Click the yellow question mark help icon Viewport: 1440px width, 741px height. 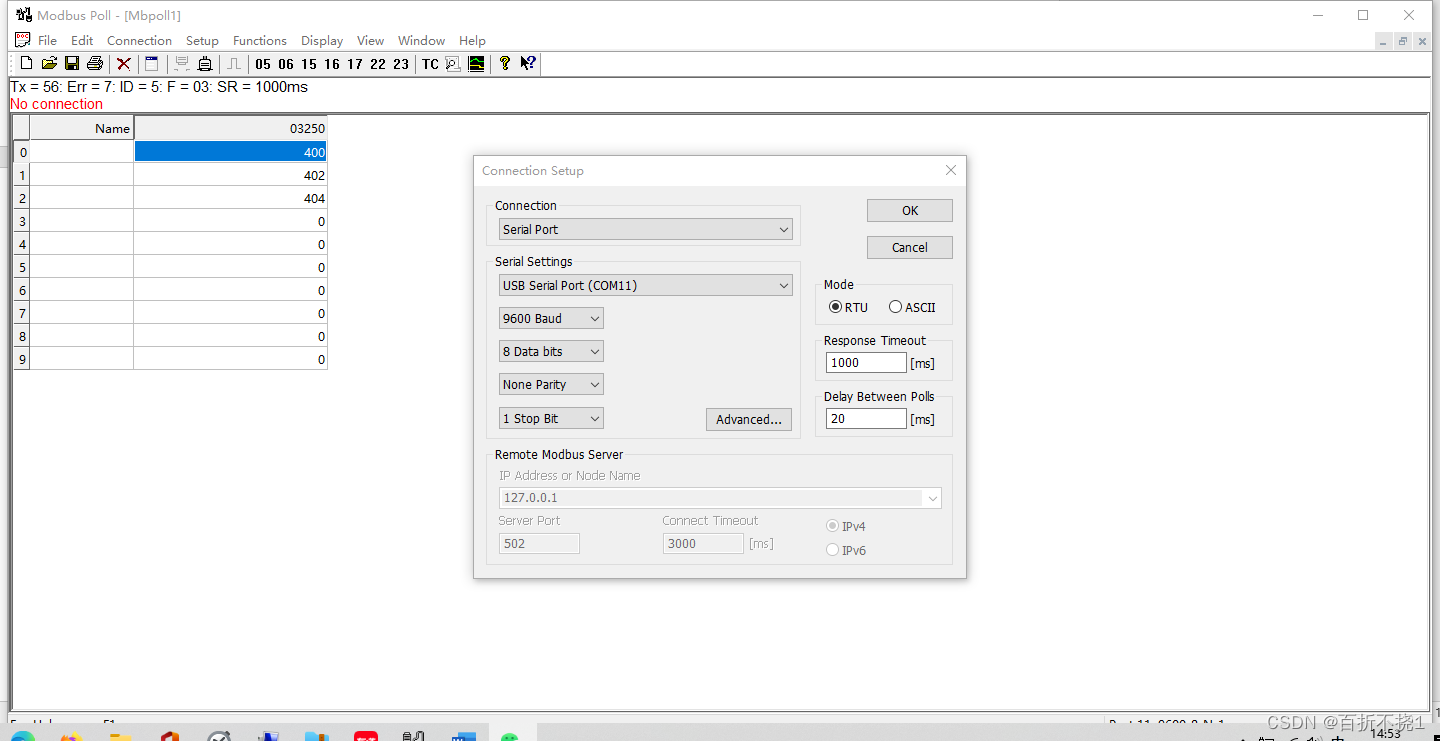(x=505, y=63)
